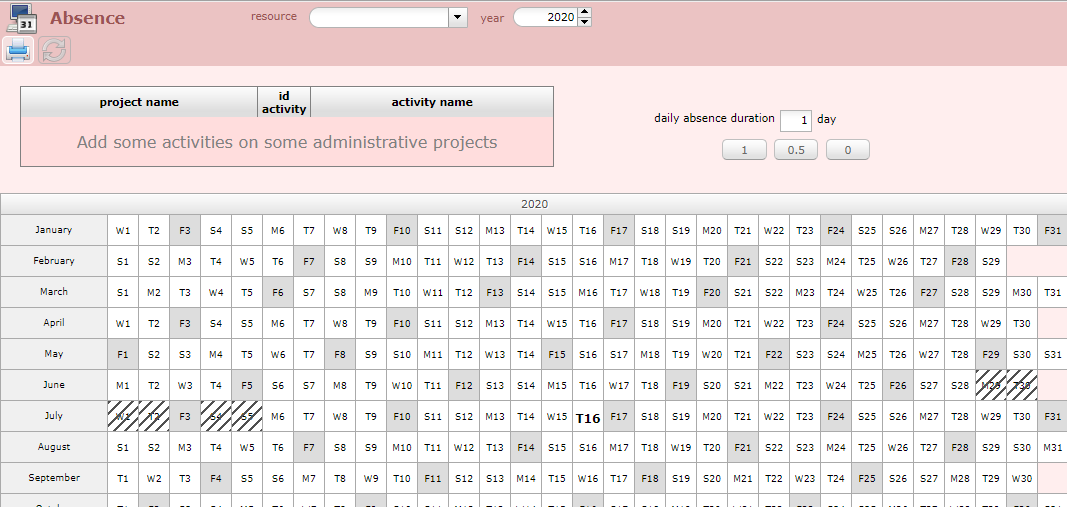The width and height of the screenshot is (1067, 507).
Task: Click inside the resource combo box field
Action: click(379, 17)
